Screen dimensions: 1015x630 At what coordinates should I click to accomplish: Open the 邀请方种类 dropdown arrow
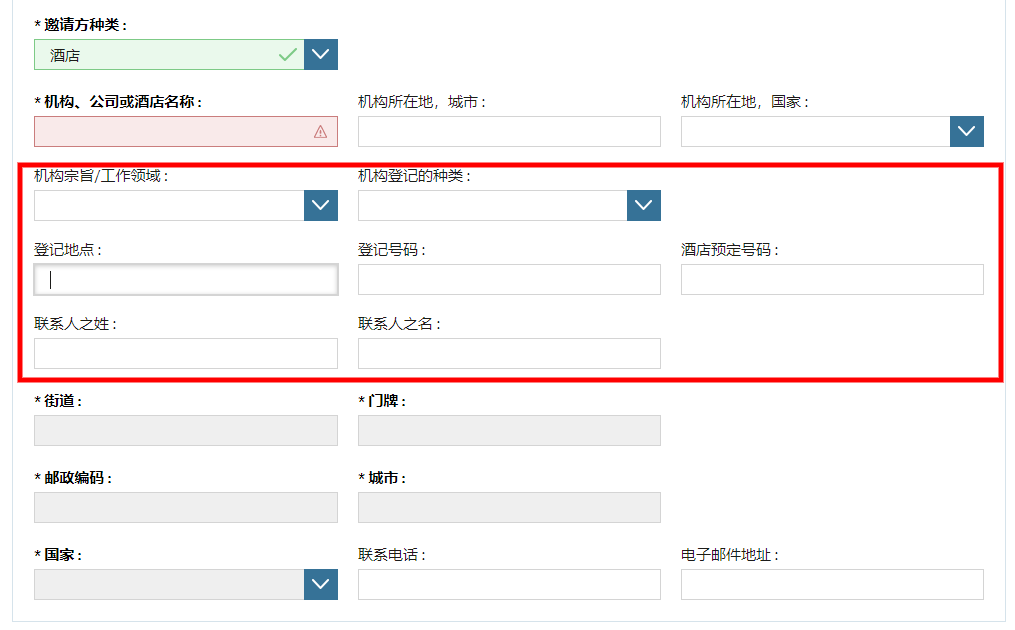click(320, 55)
